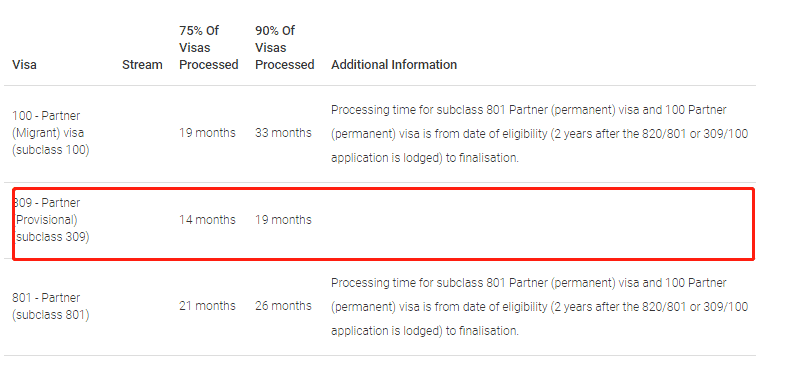Image resolution: width=789 pixels, height=366 pixels.
Task: Click the 19 months cell for subclass 100
Action: coord(207,133)
